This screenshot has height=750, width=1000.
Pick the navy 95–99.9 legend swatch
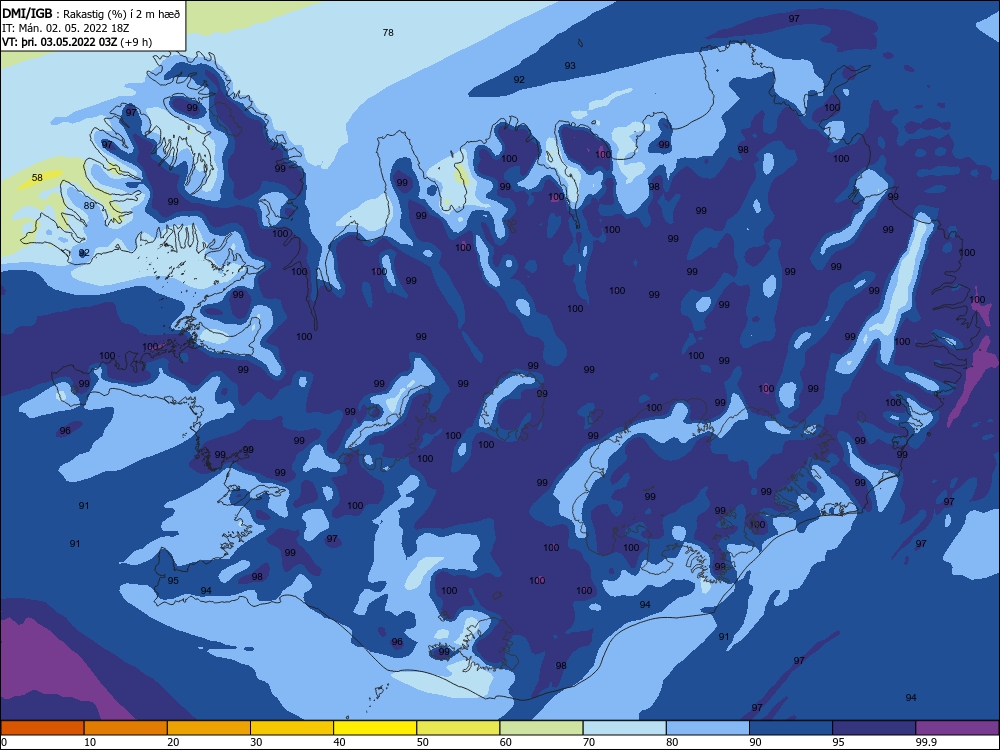pos(874,728)
